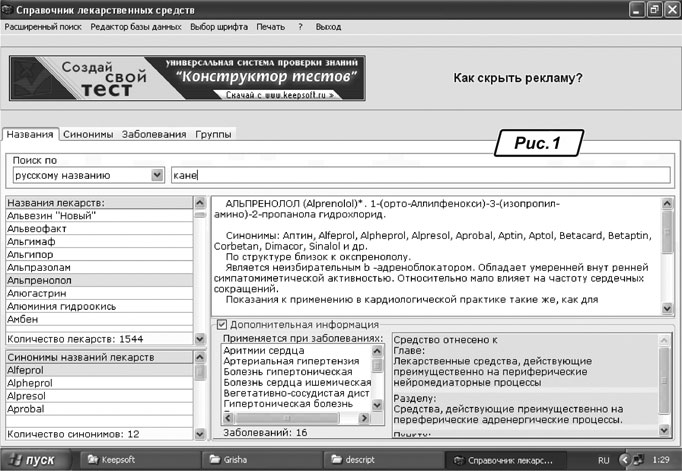Switch to the 'Заболевания' tab

(x=153, y=134)
